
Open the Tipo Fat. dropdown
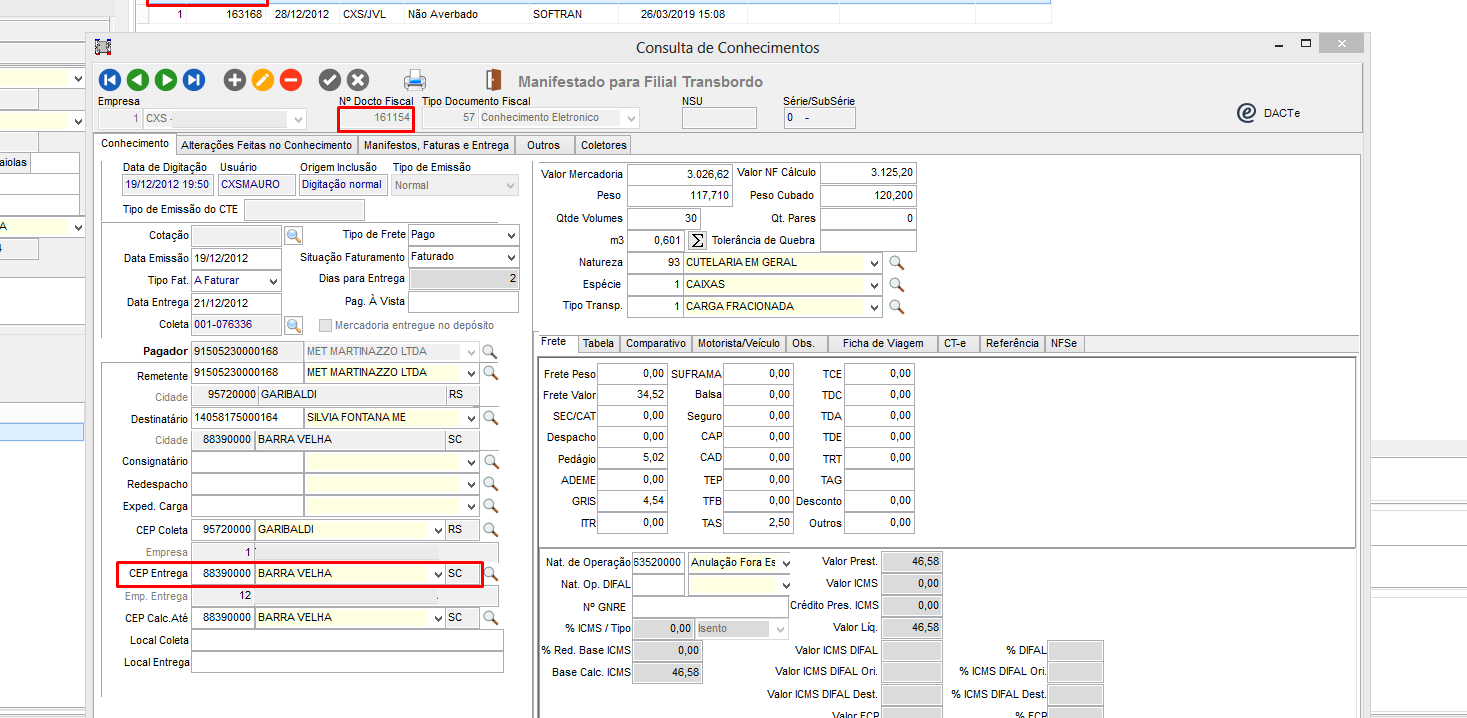tap(273, 280)
